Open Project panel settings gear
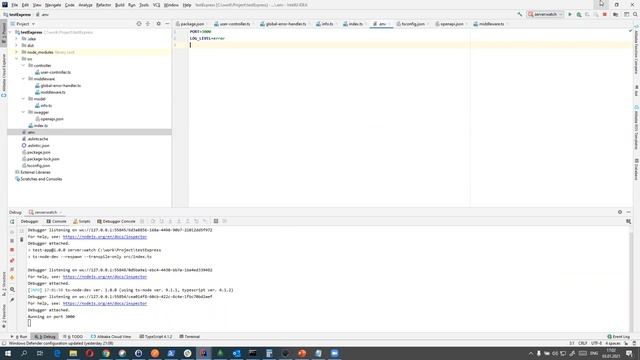 pos(158,24)
